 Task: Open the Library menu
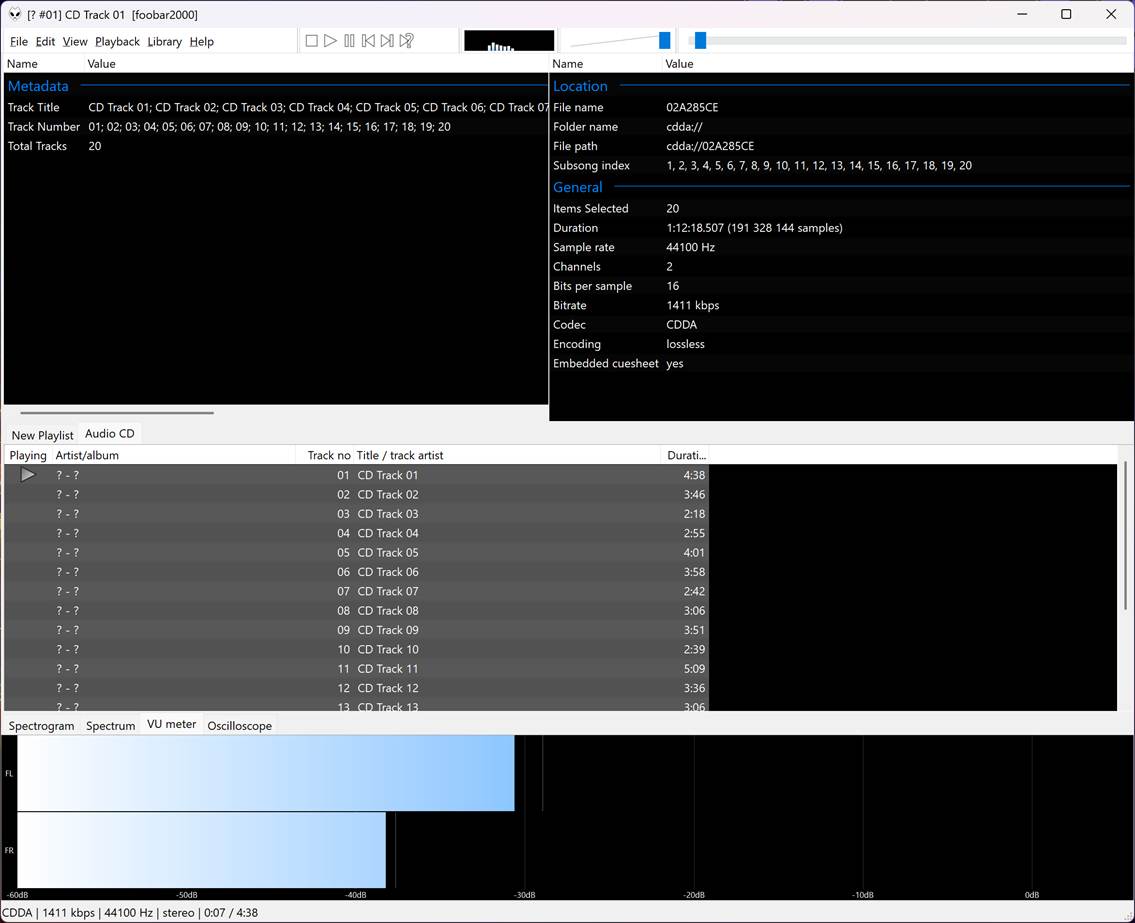coord(164,42)
